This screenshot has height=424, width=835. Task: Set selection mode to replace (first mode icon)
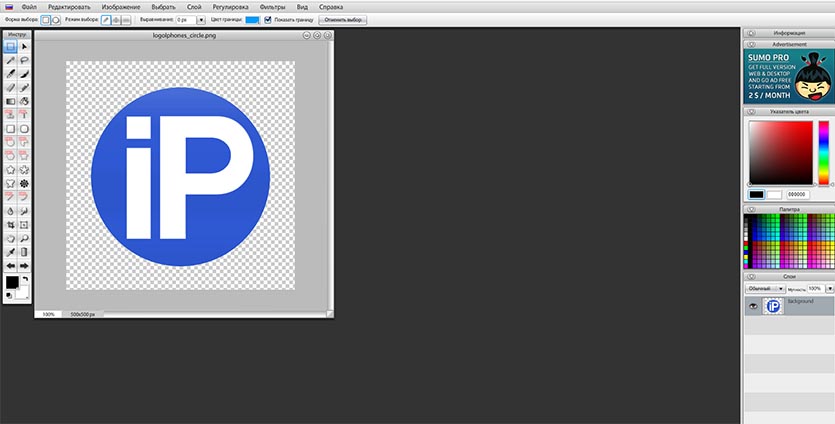tap(106, 20)
